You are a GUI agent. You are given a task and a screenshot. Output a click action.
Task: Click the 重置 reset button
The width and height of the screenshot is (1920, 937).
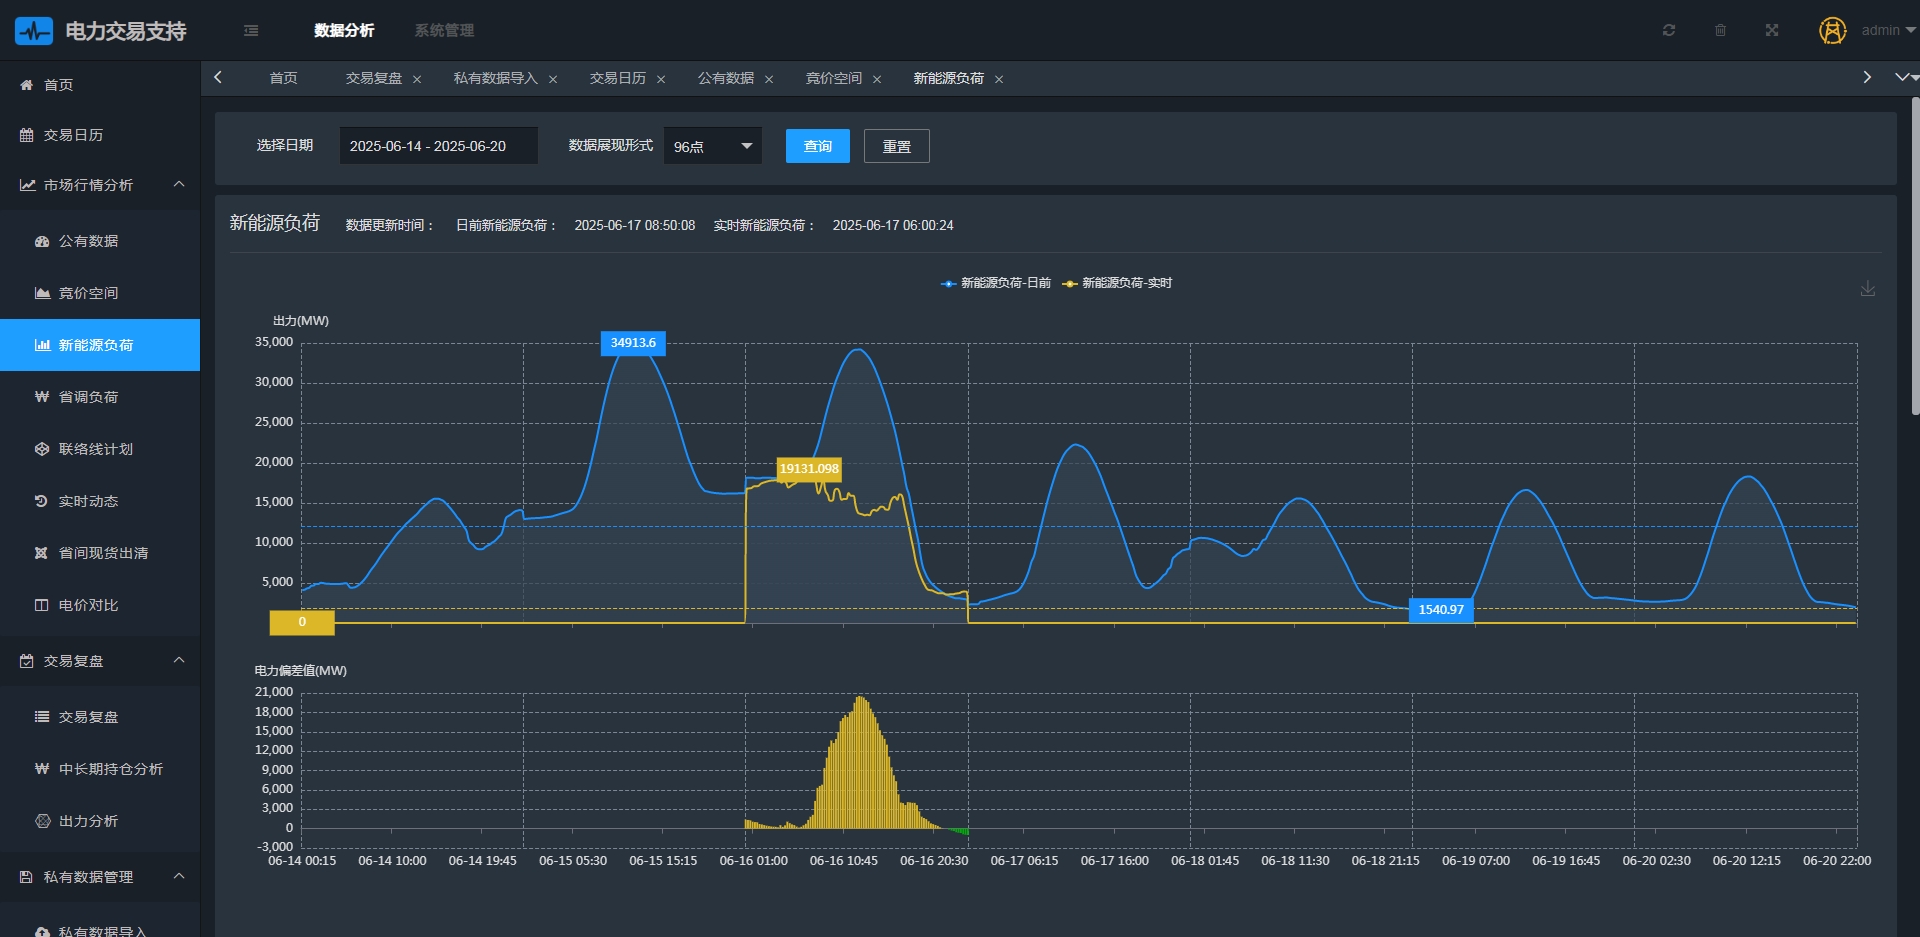897,146
